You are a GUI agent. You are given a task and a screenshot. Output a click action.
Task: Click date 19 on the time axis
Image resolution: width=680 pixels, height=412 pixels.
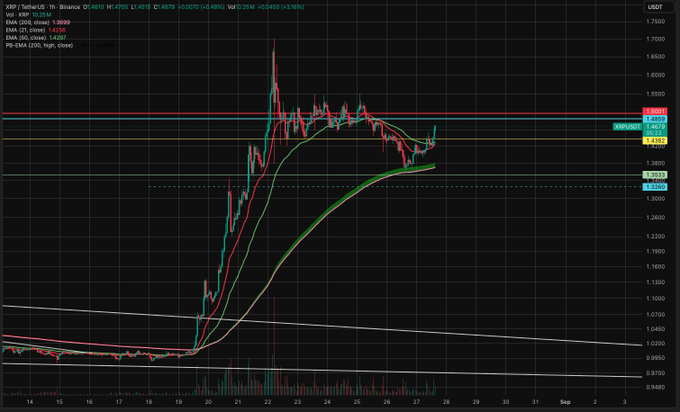pos(178,402)
